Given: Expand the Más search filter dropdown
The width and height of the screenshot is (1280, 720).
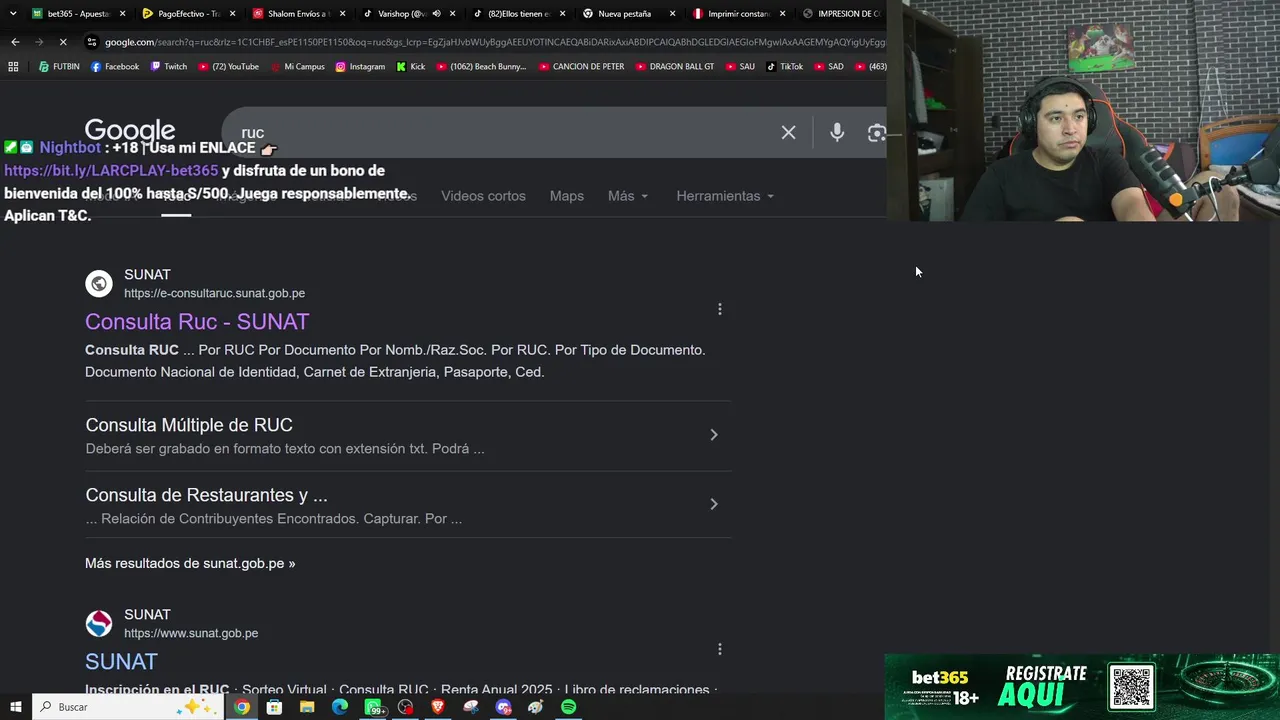Looking at the screenshot, I should (x=628, y=196).
